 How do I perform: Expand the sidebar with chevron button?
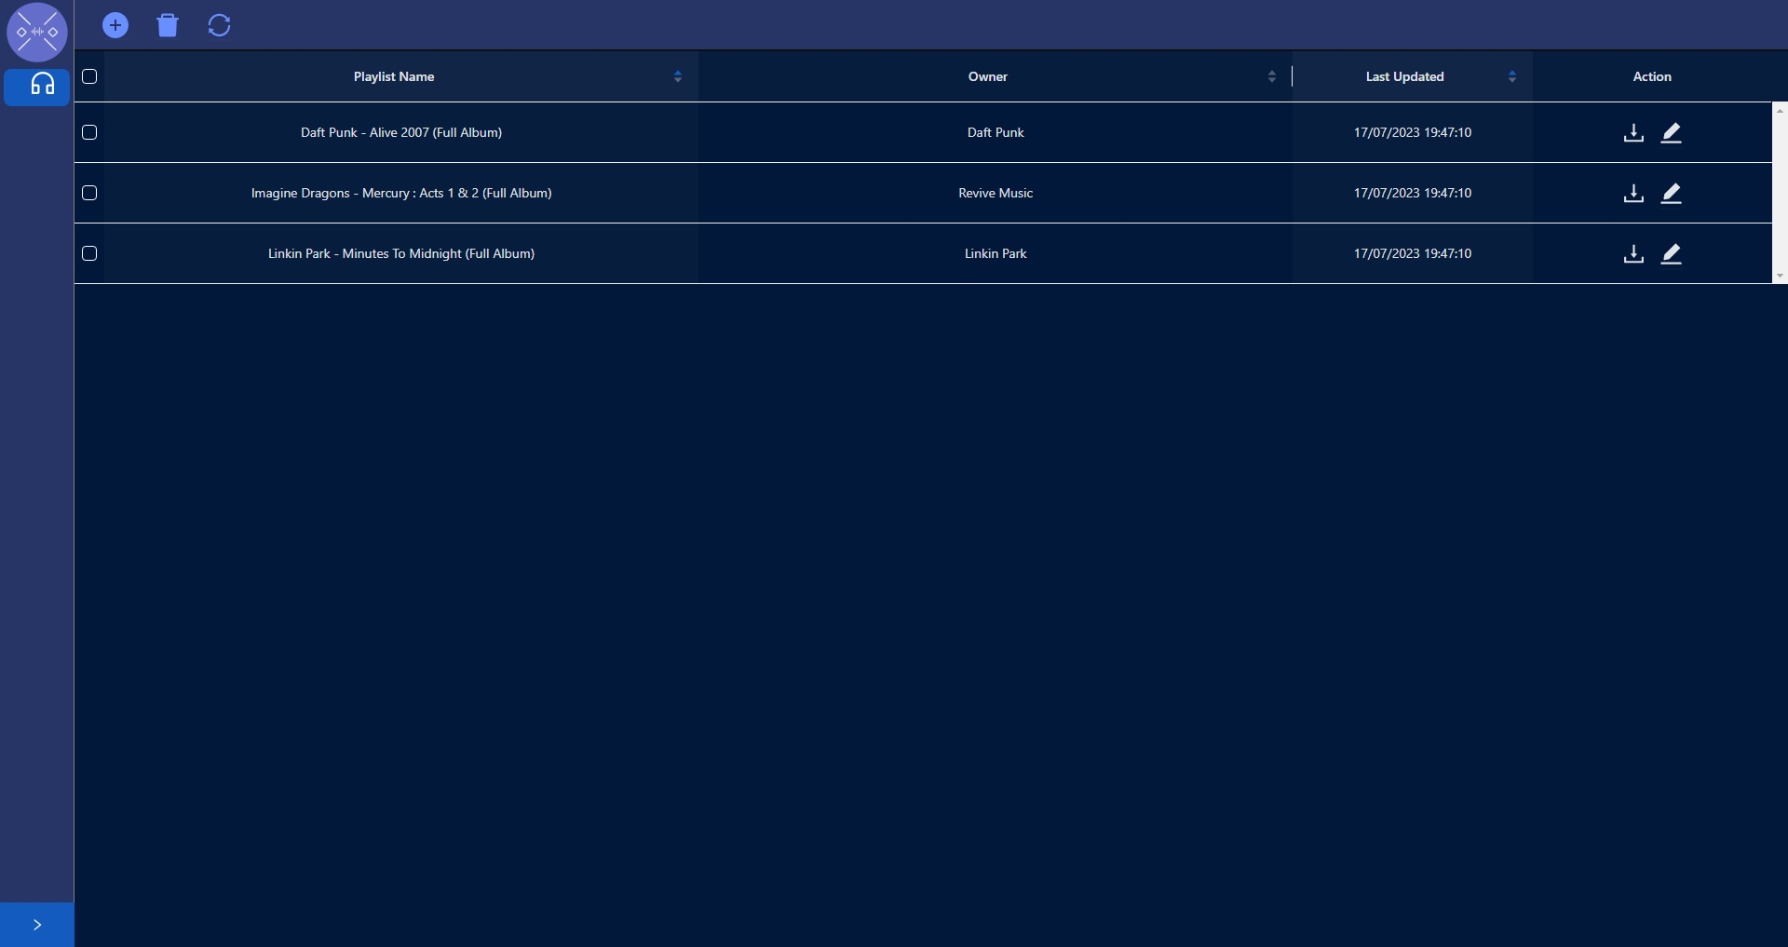point(37,925)
